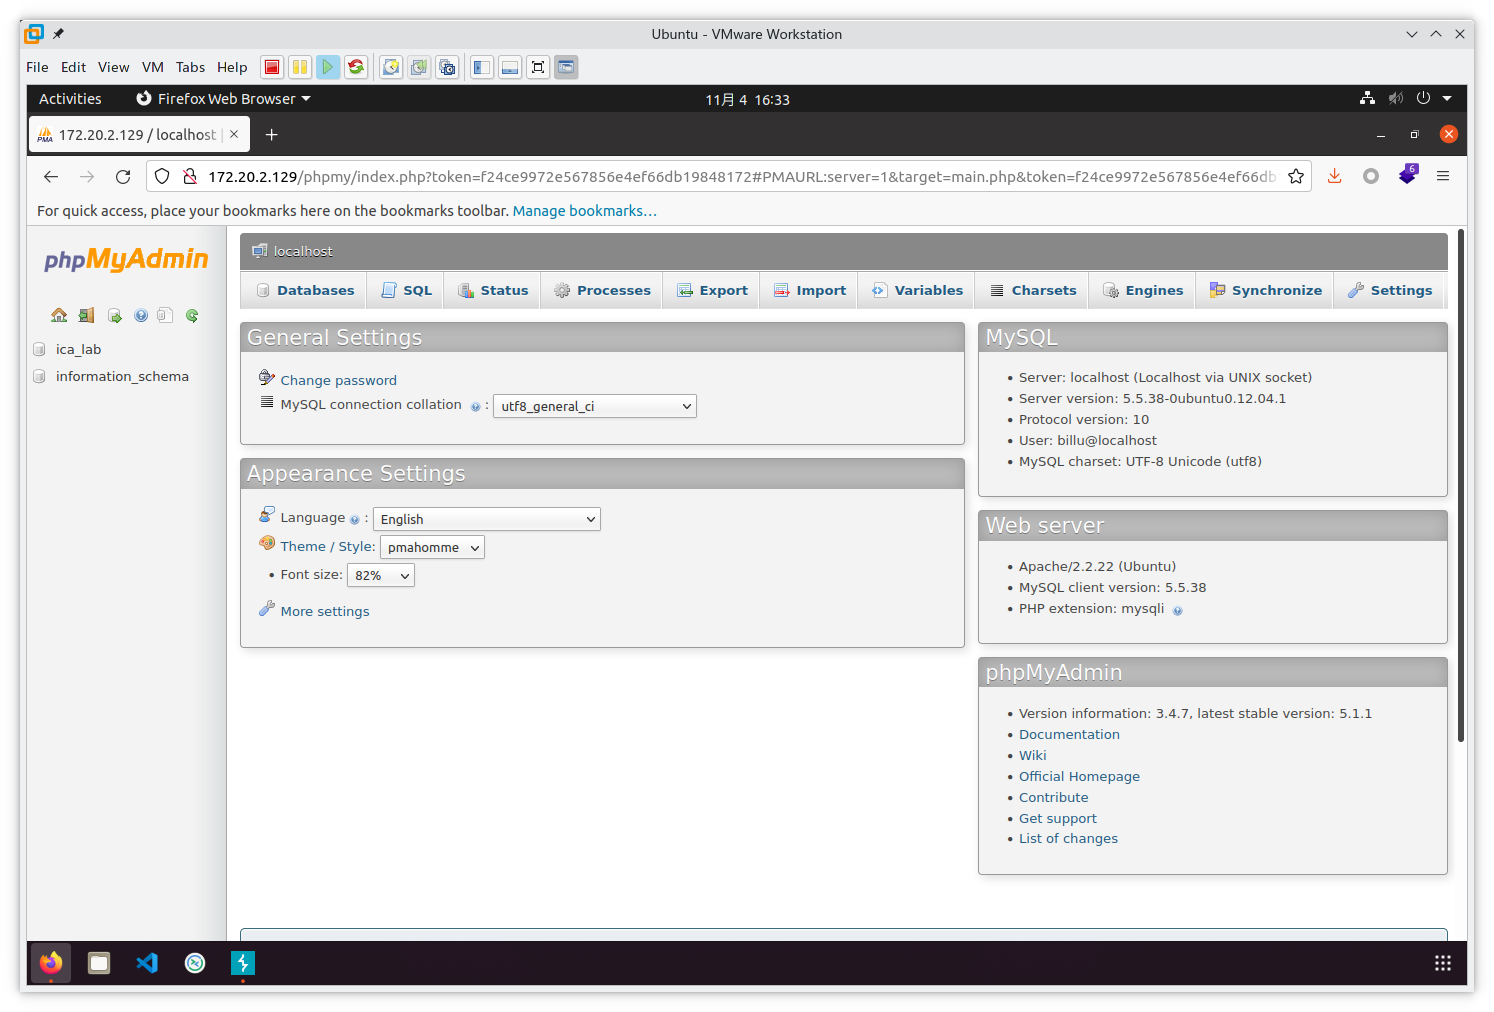Take a VM snapshot via toolbar icon

click(x=391, y=67)
